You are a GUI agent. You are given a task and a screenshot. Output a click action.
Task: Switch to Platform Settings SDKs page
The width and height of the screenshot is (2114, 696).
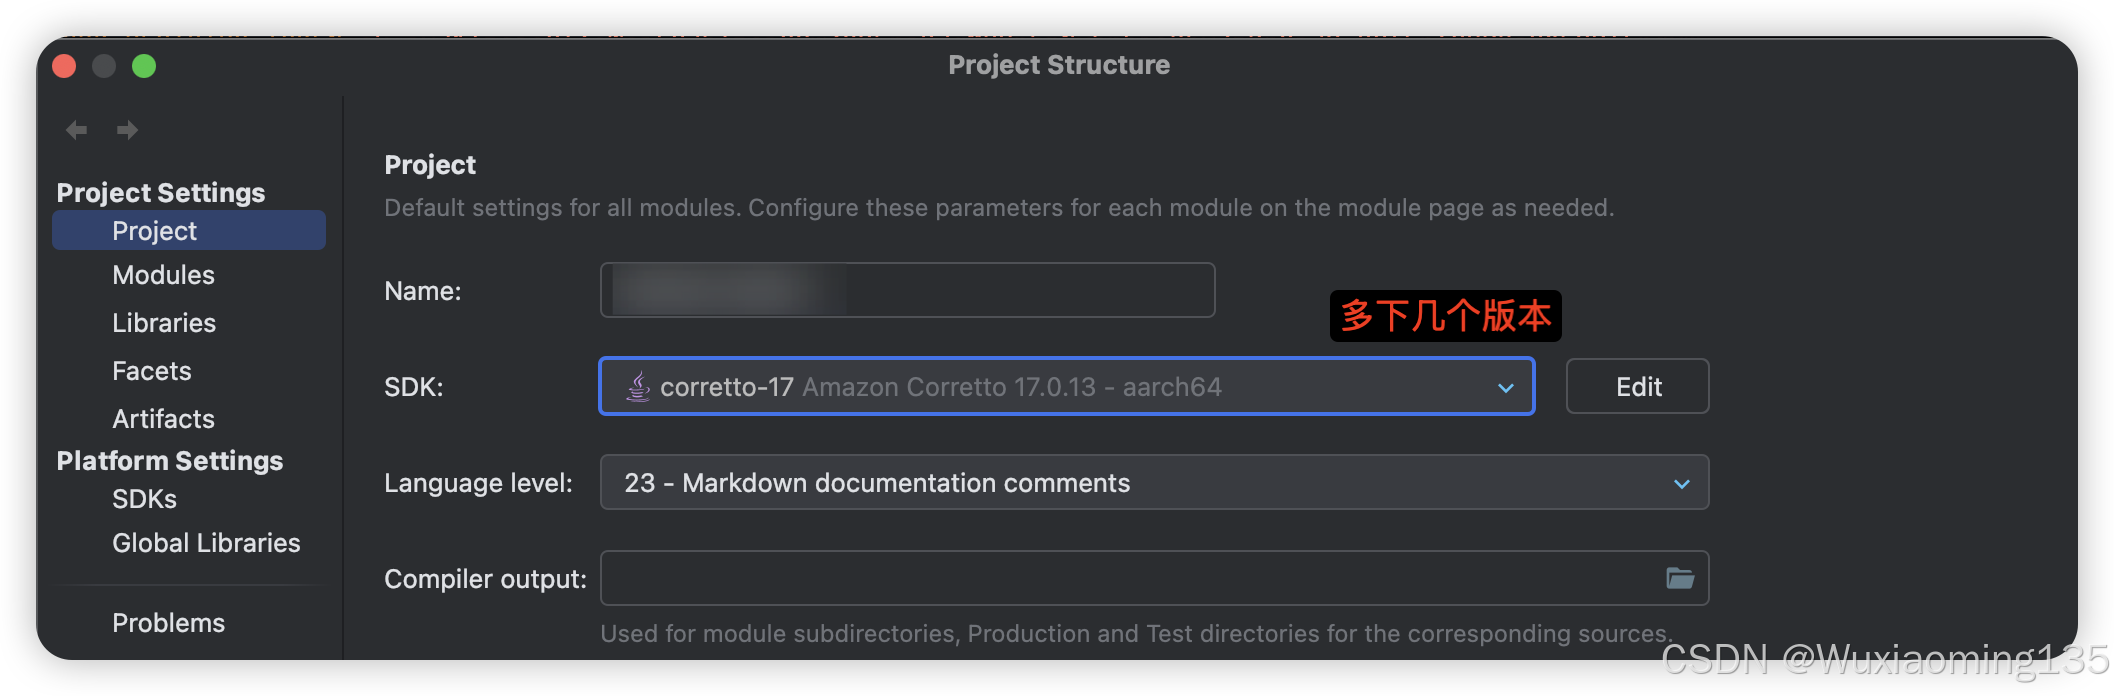coord(143,499)
